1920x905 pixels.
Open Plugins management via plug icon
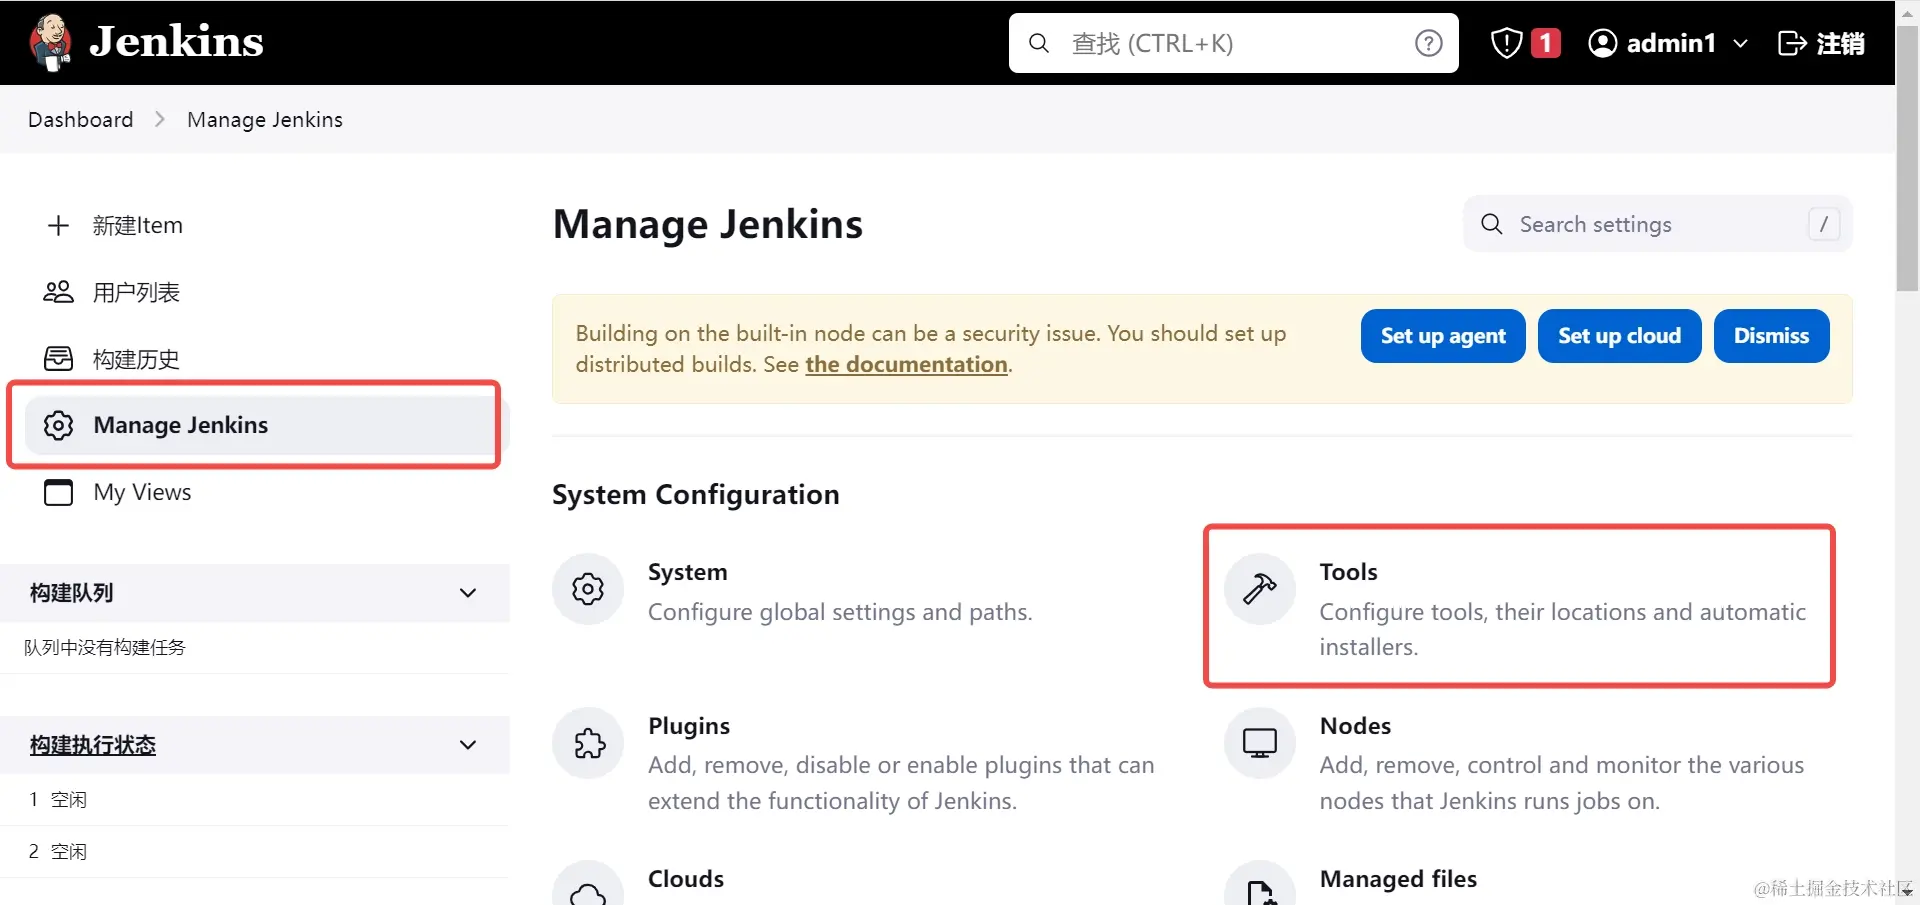[587, 743]
